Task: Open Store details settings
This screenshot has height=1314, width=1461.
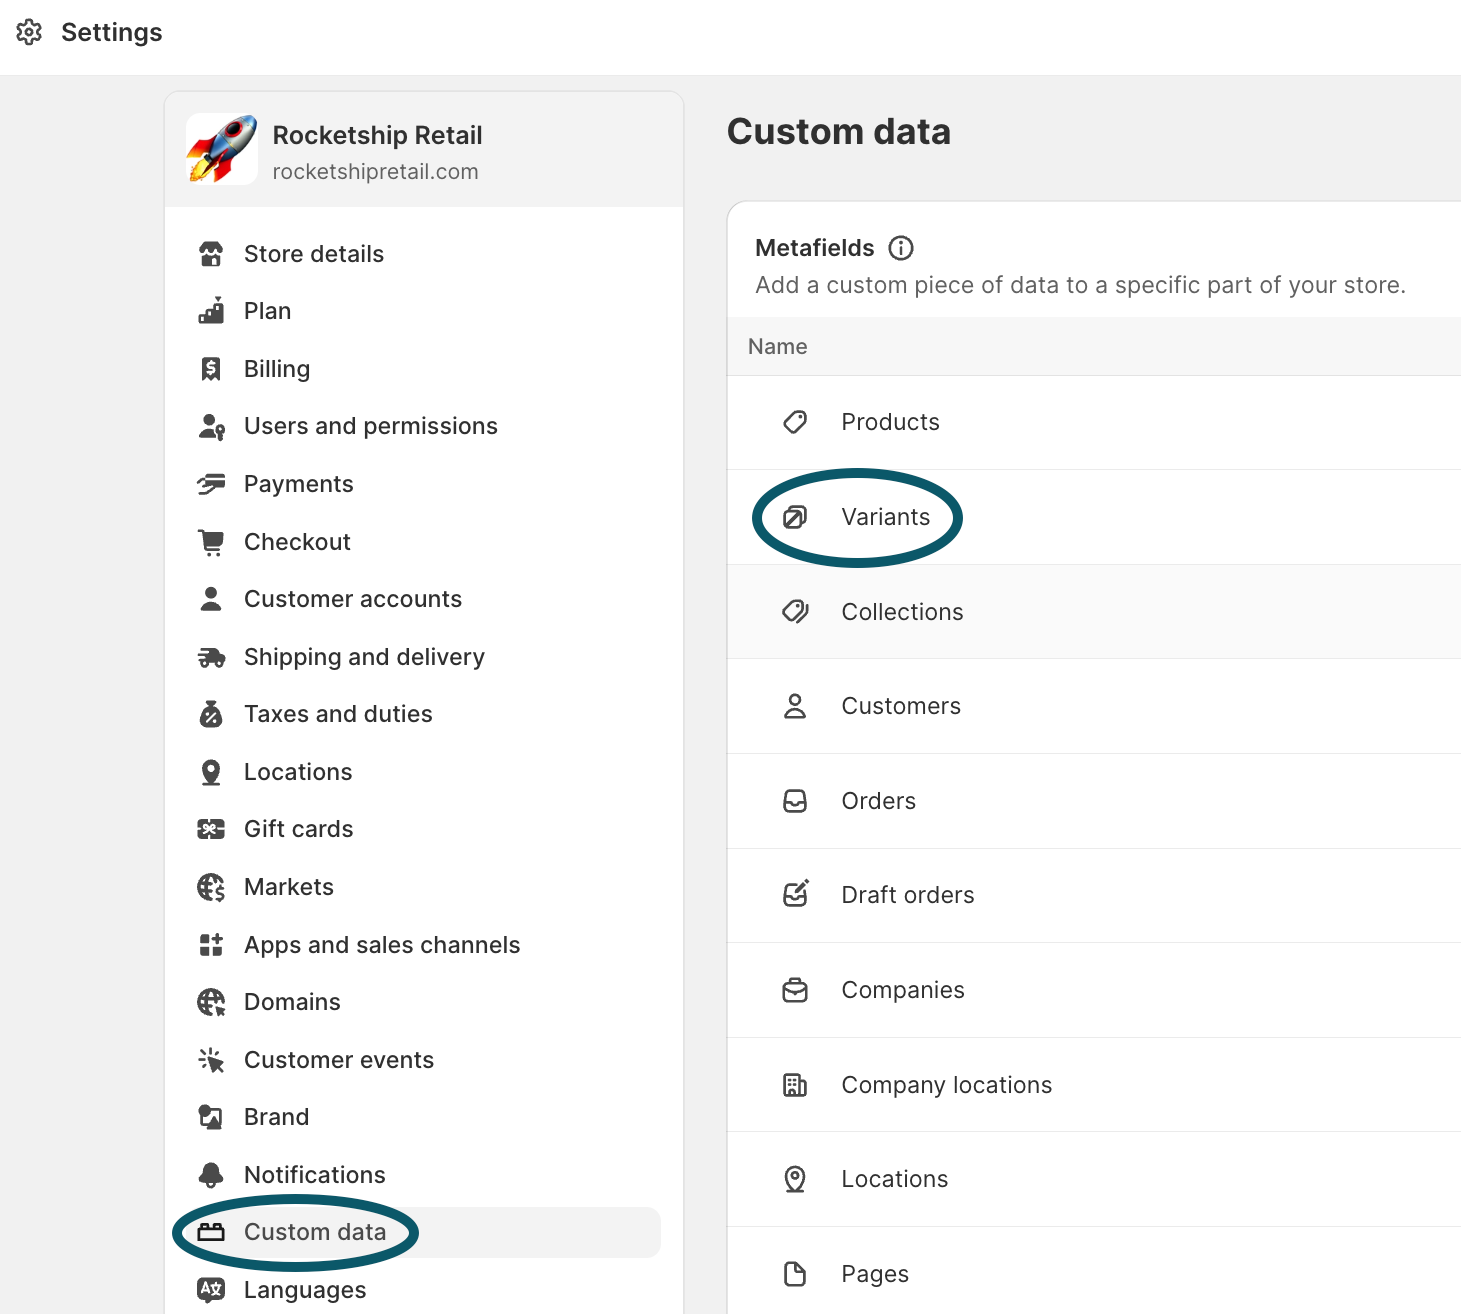Action: click(x=313, y=254)
